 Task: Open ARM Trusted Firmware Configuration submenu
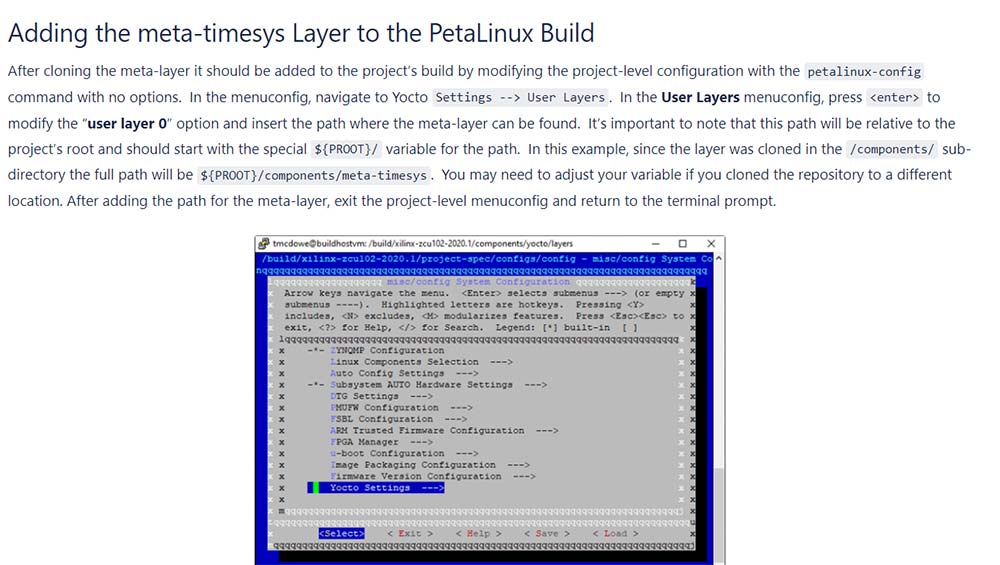tap(444, 430)
